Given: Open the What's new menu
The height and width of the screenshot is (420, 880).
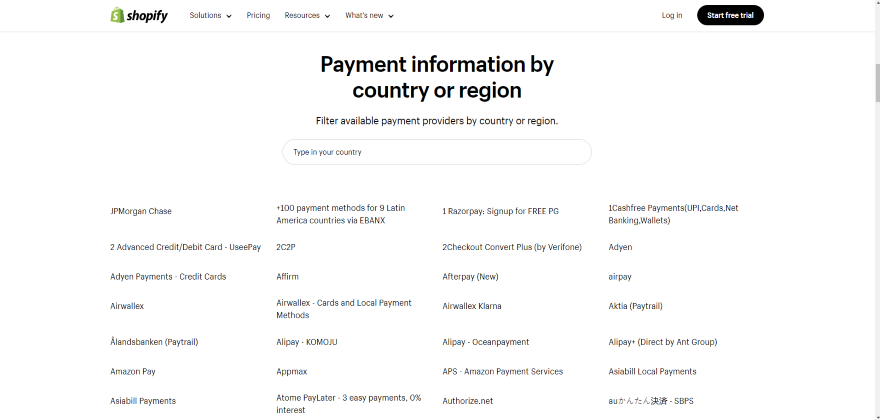Looking at the screenshot, I should 369,16.
